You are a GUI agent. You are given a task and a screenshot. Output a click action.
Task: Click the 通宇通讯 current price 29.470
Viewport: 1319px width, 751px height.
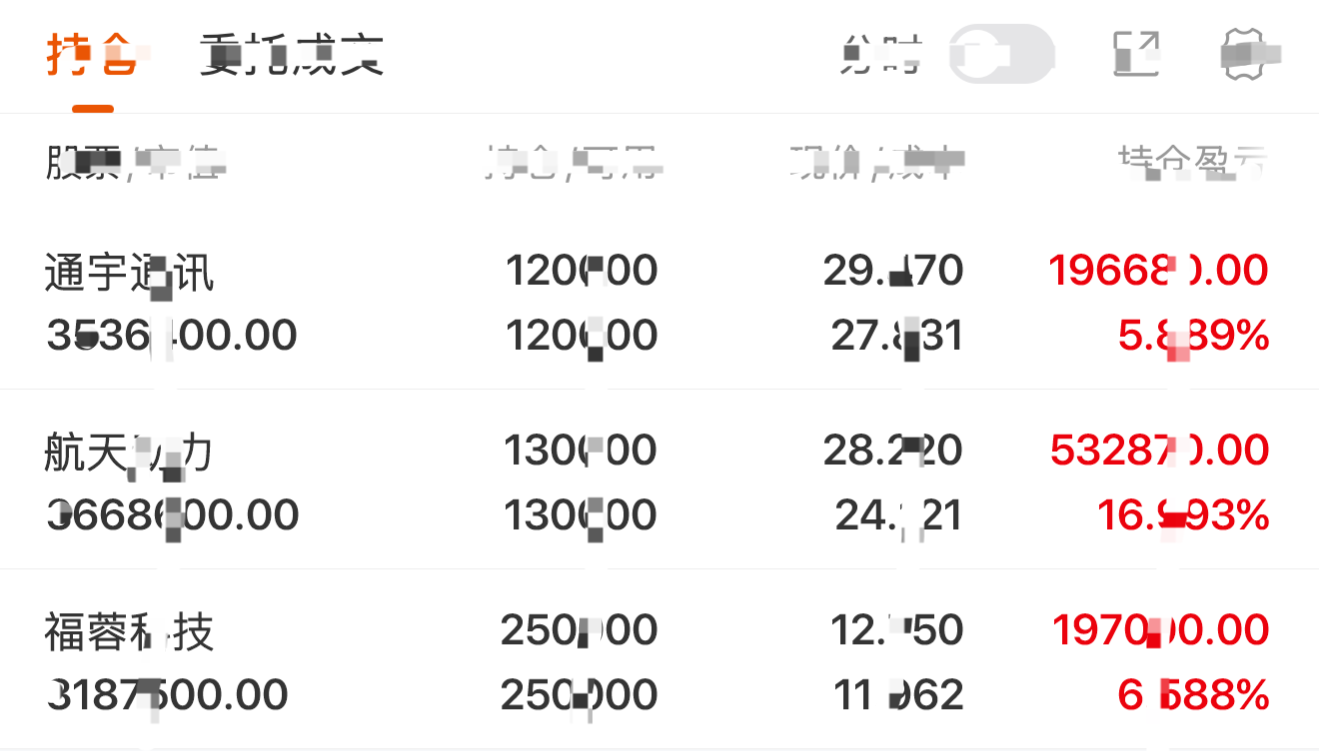click(x=893, y=270)
